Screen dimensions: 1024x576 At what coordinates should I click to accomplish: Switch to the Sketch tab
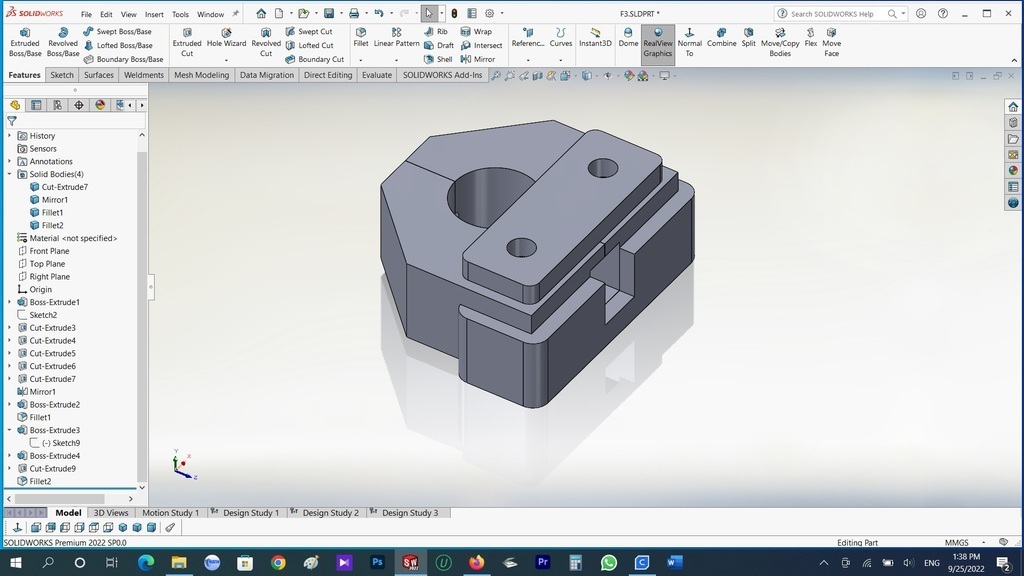point(61,74)
